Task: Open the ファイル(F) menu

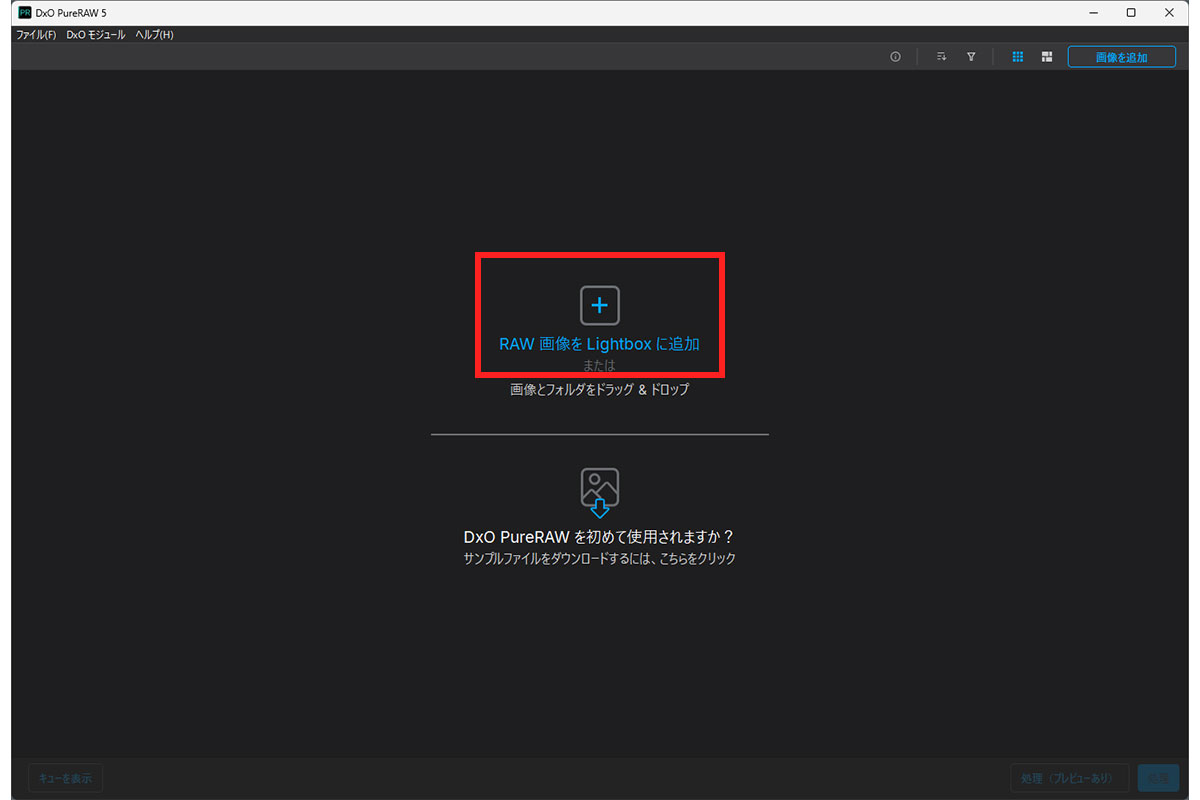Action: tap(36, 35)
